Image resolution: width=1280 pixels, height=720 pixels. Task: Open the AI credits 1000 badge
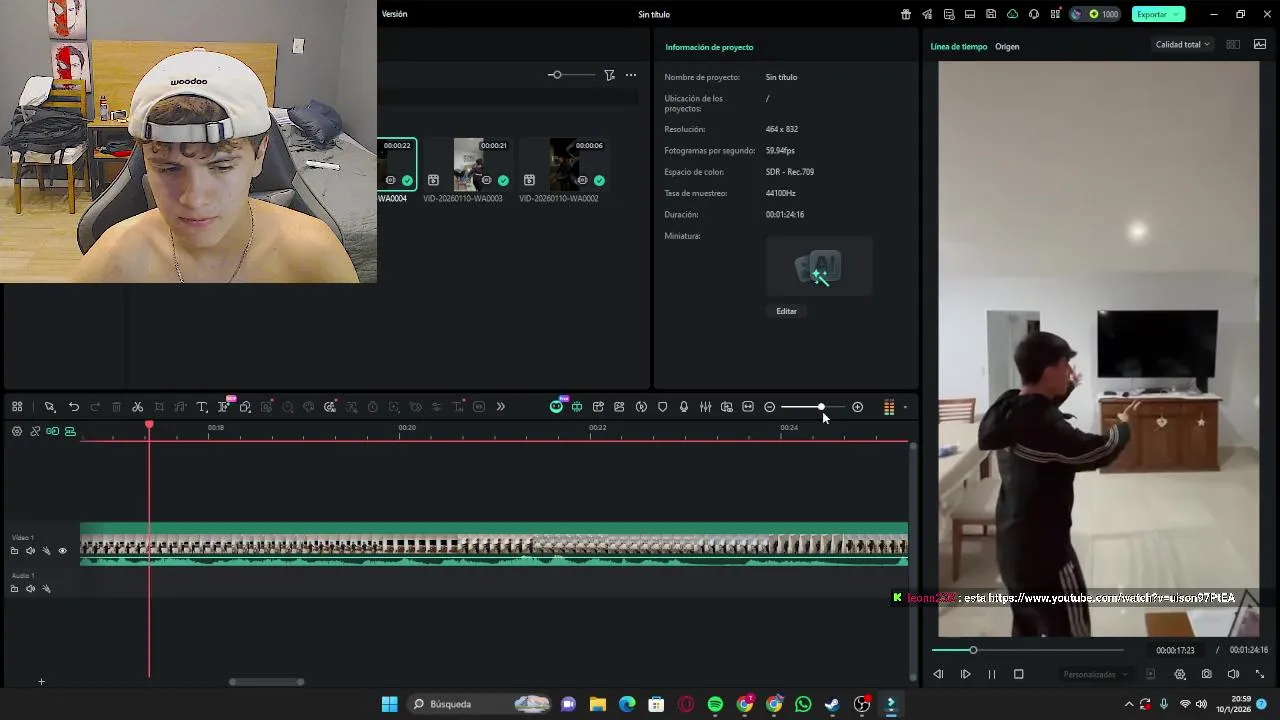1095,14
